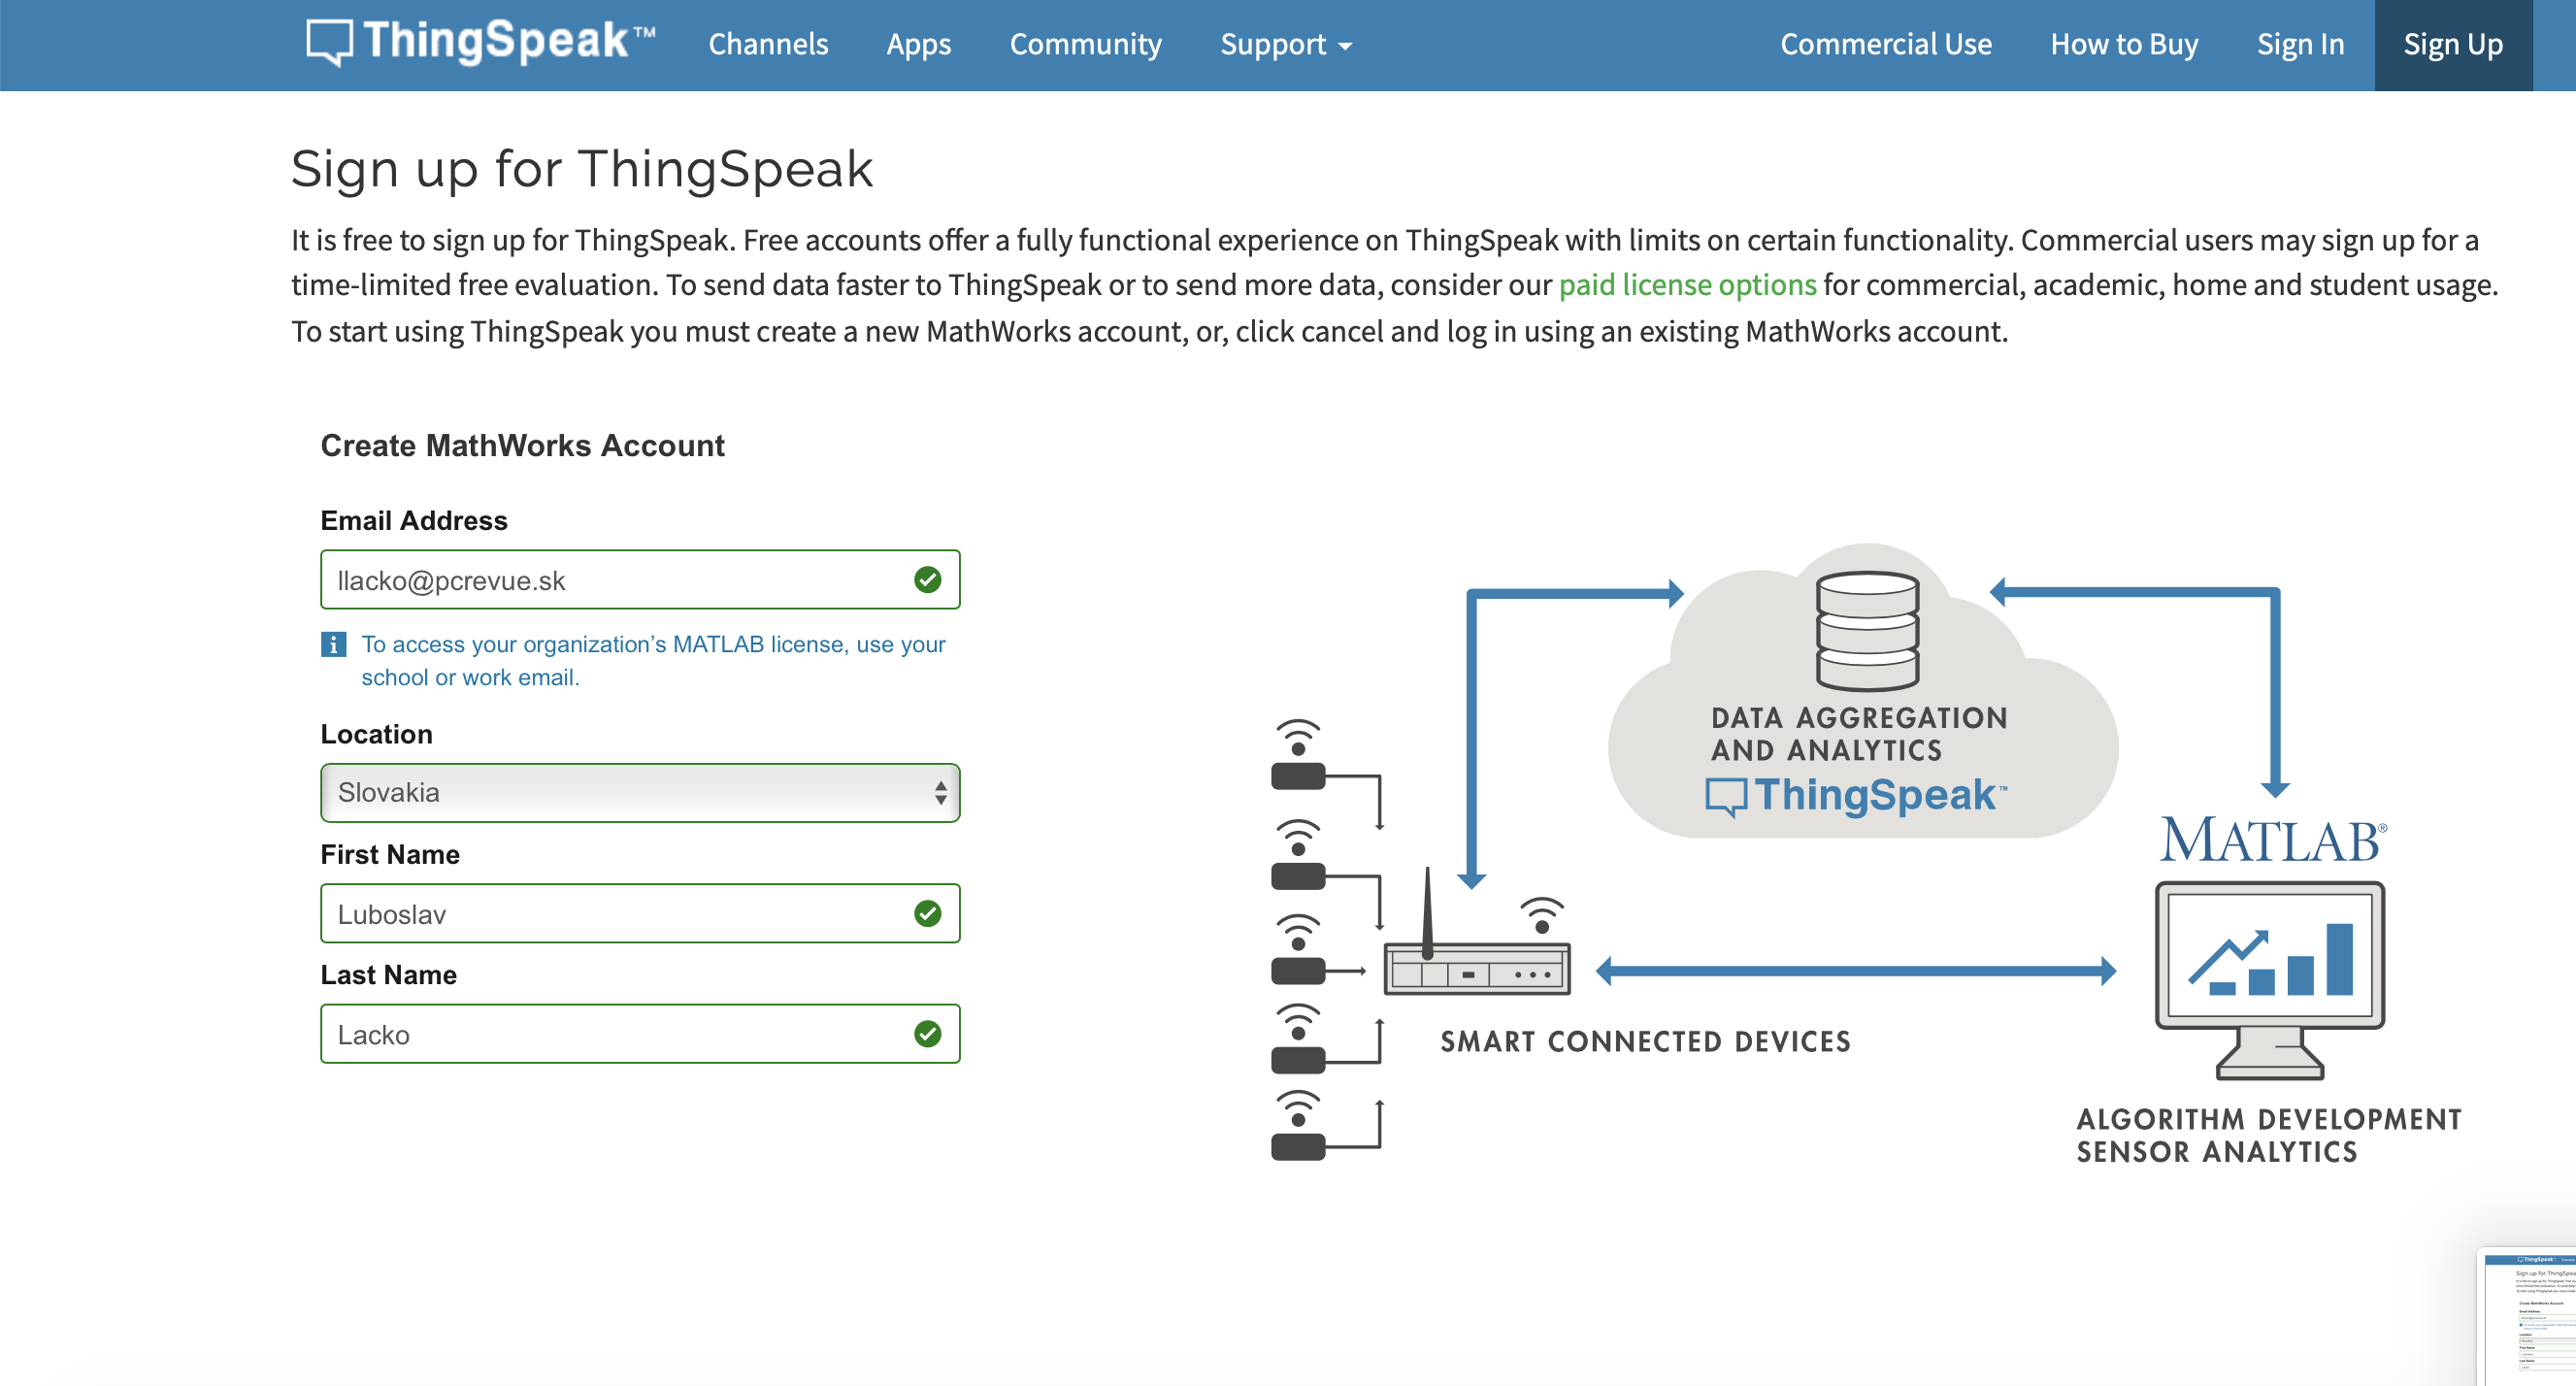Click the ThingSpeak logo in navbar
2576x1386 pixels.
pos(480,43)
